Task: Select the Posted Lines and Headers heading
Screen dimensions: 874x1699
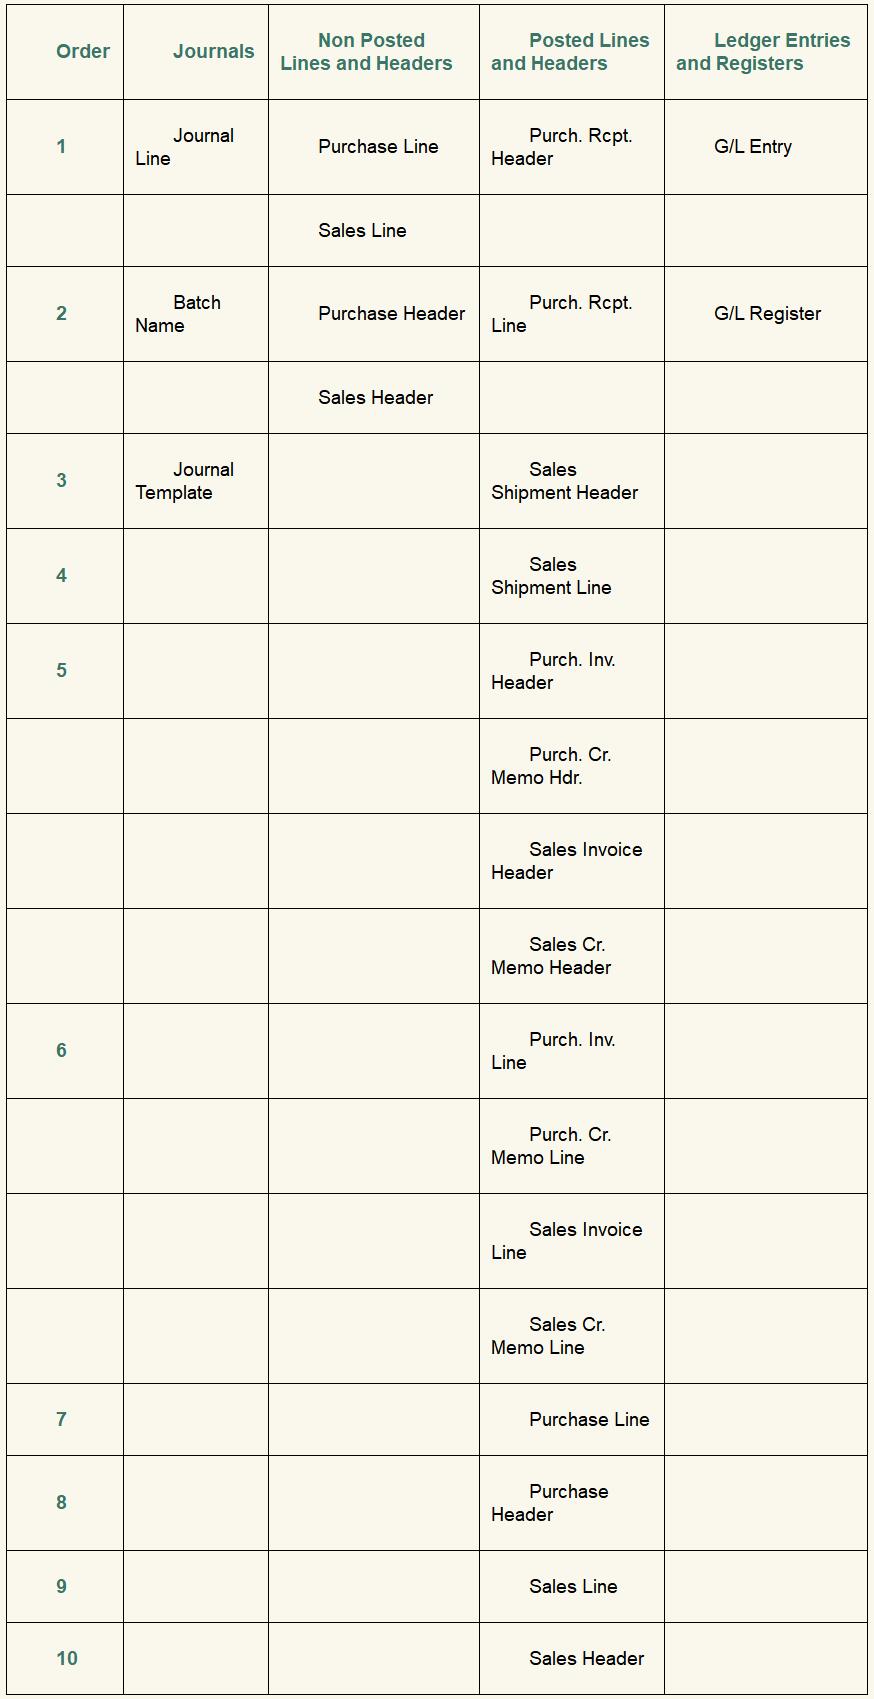Action: [570, 52]
